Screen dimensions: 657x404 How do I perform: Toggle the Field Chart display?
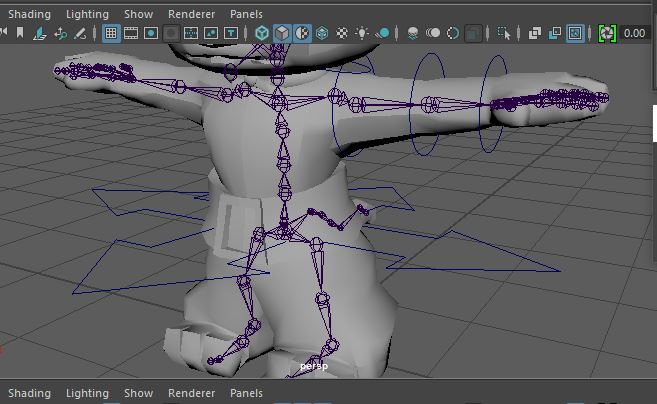191,33
